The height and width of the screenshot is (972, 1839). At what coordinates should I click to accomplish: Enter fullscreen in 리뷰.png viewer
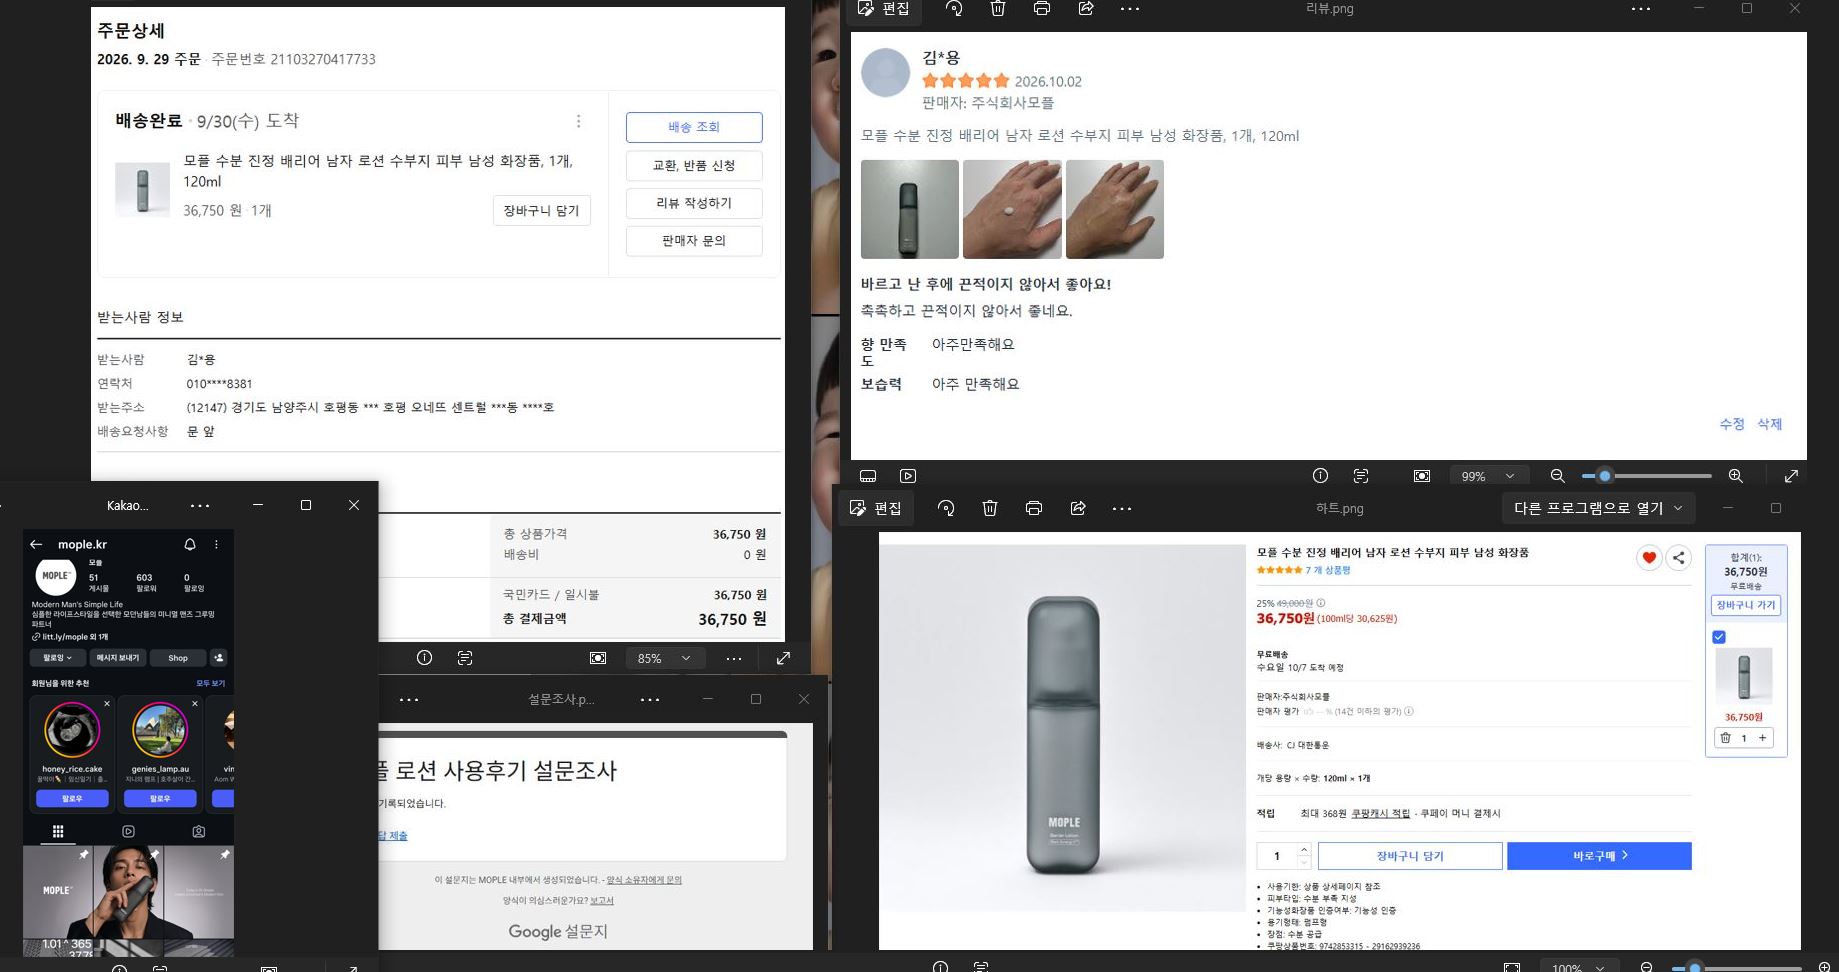click(1792, 476)
